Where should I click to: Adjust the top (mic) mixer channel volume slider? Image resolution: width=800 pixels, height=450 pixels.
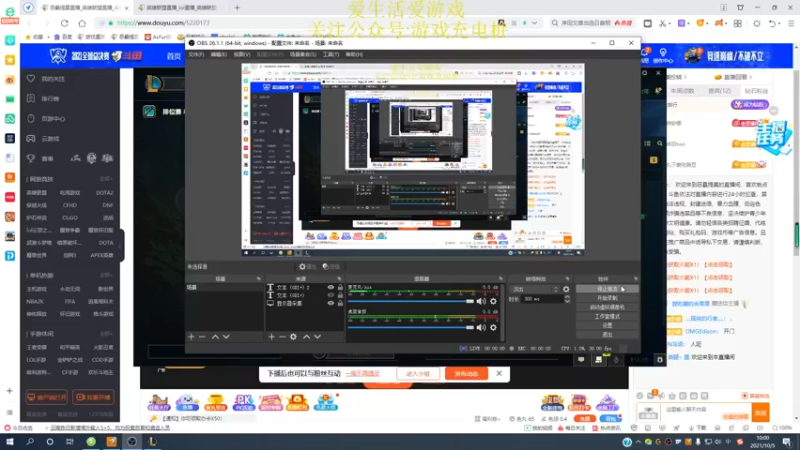(x=411, y=301)
